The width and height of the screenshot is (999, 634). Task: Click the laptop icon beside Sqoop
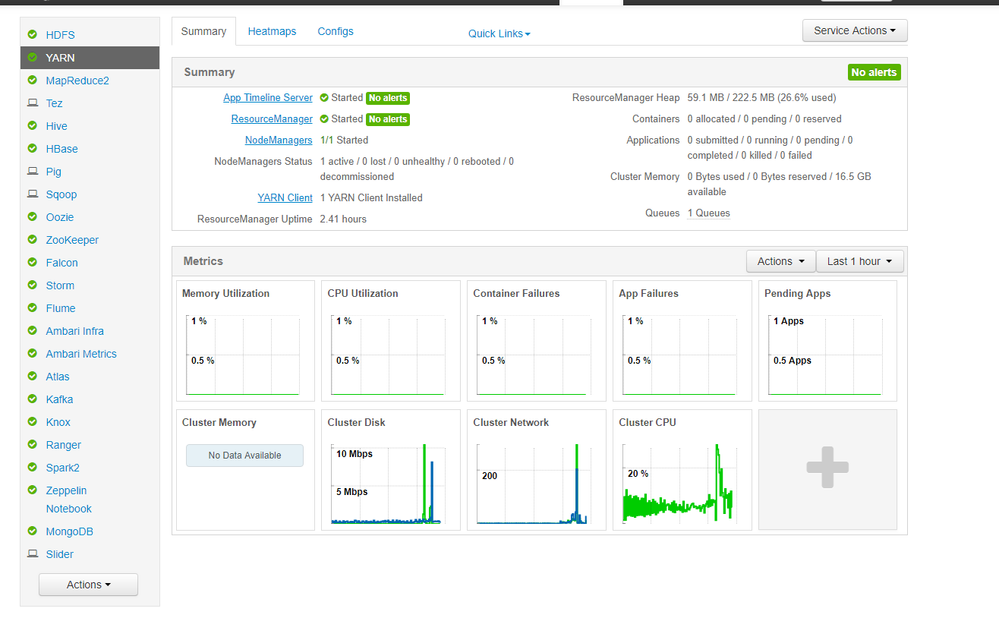tap(32, 194)
